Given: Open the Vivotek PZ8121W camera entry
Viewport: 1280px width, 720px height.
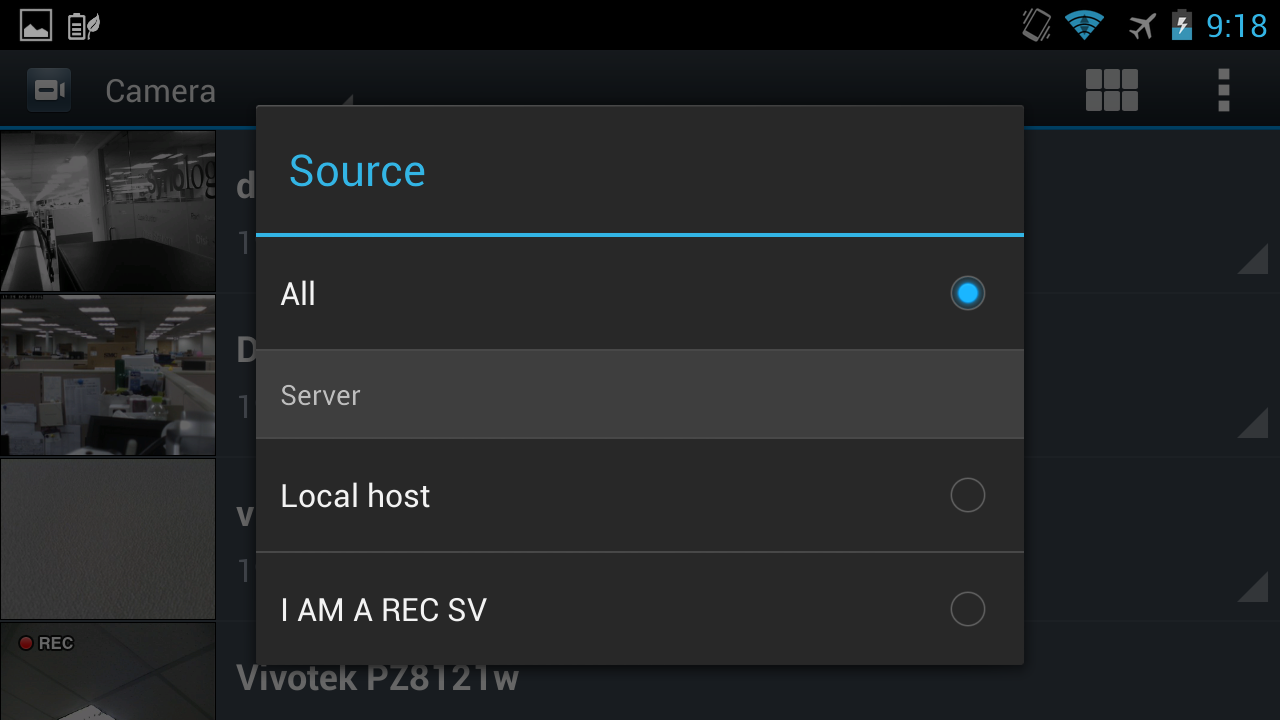Looking at the screenshot, I should click(377, 678).
